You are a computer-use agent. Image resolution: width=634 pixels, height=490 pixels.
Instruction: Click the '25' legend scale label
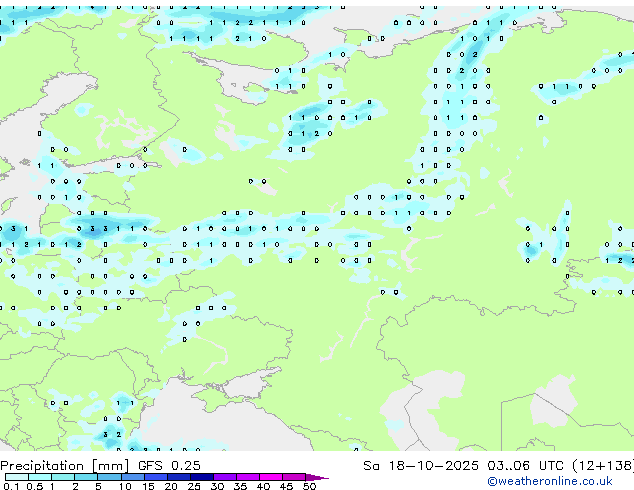click(194, 486)
